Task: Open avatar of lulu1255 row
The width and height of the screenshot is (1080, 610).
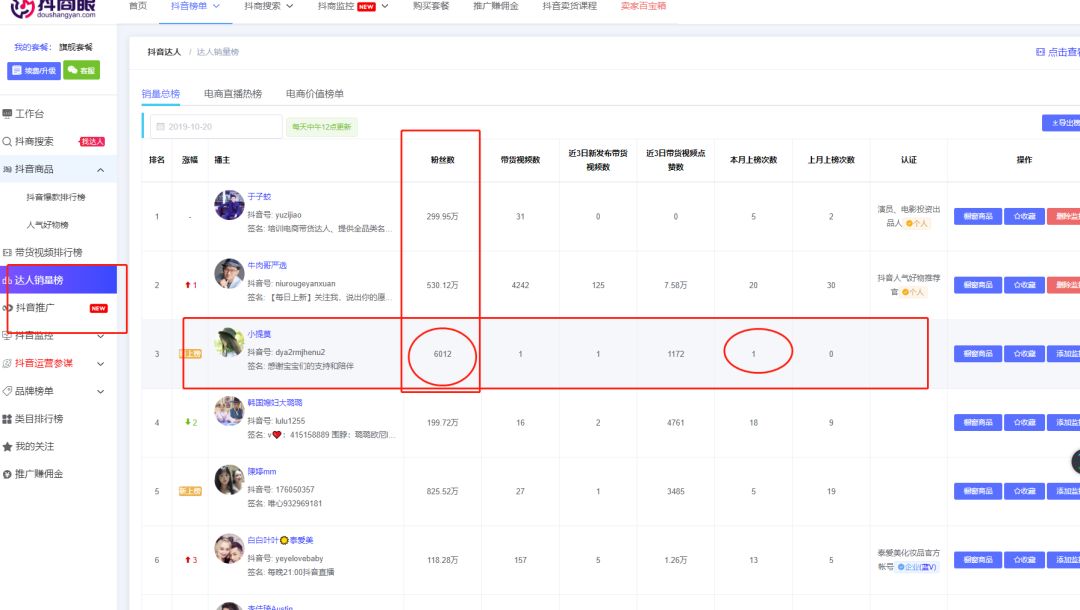Action: pyautogui.click(x=229, y=411)
